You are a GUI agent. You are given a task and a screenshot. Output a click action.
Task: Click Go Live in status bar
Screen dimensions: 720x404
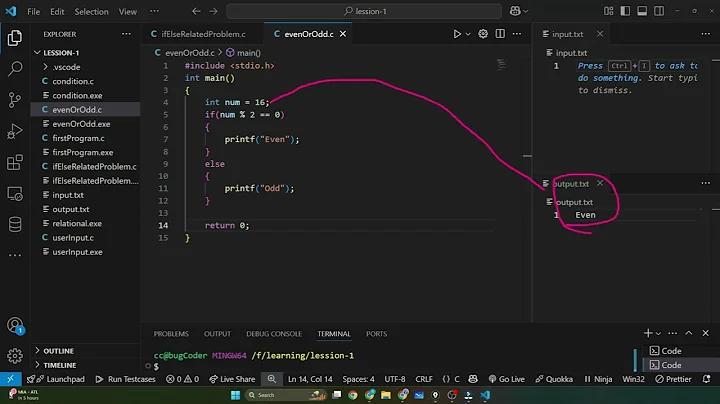click(506, 379)
